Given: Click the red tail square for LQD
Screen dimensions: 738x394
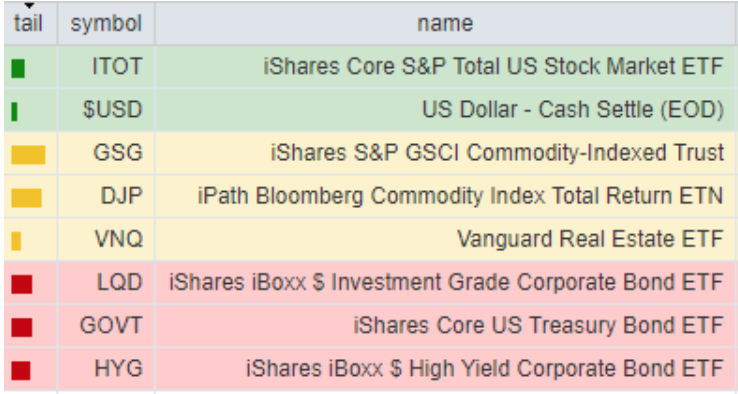Looking at the screenshot, I should pos(22,284).
